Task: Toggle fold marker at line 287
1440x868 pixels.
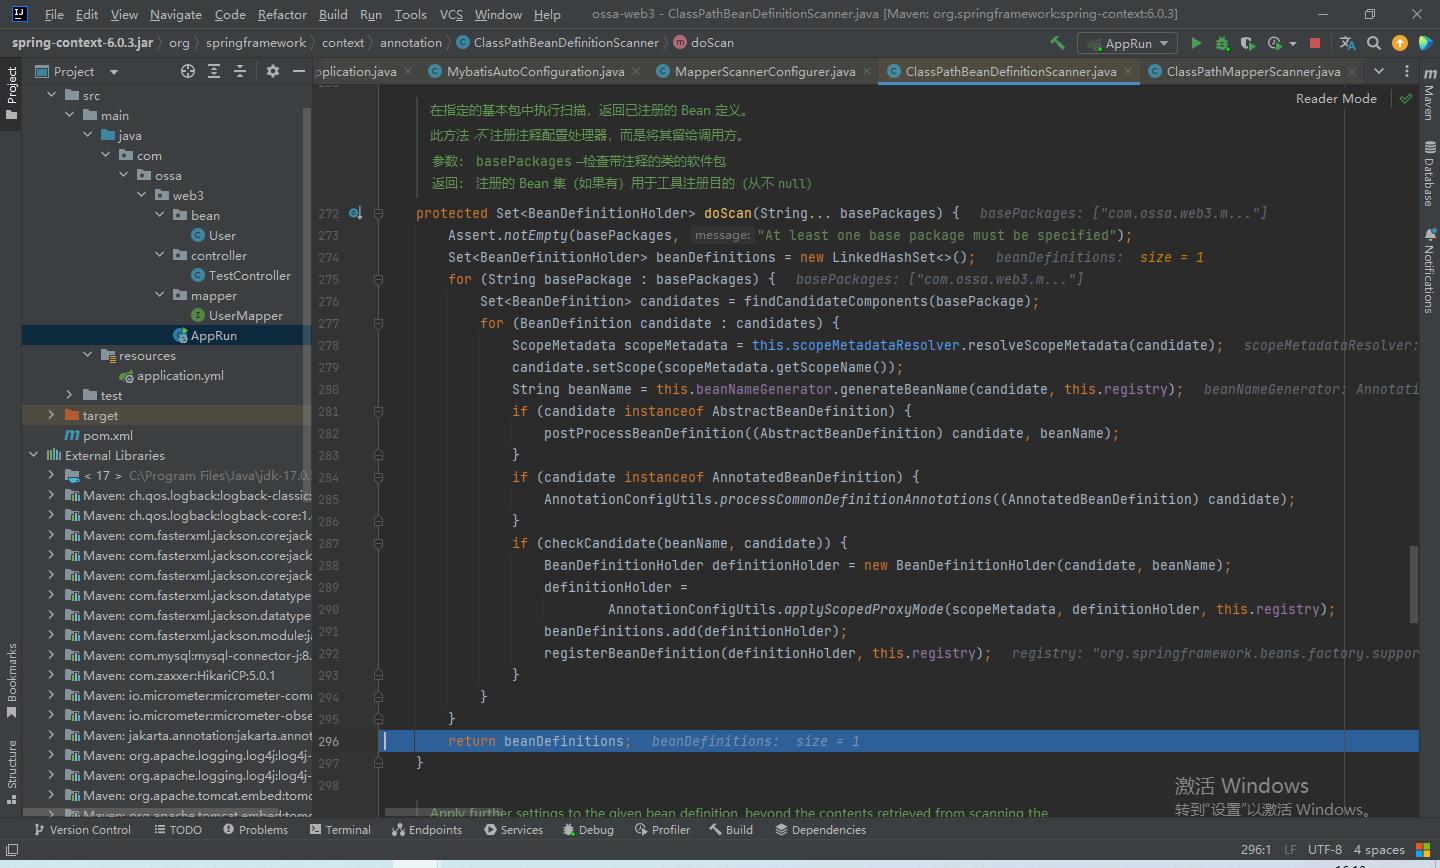Action: coord(378,543)
